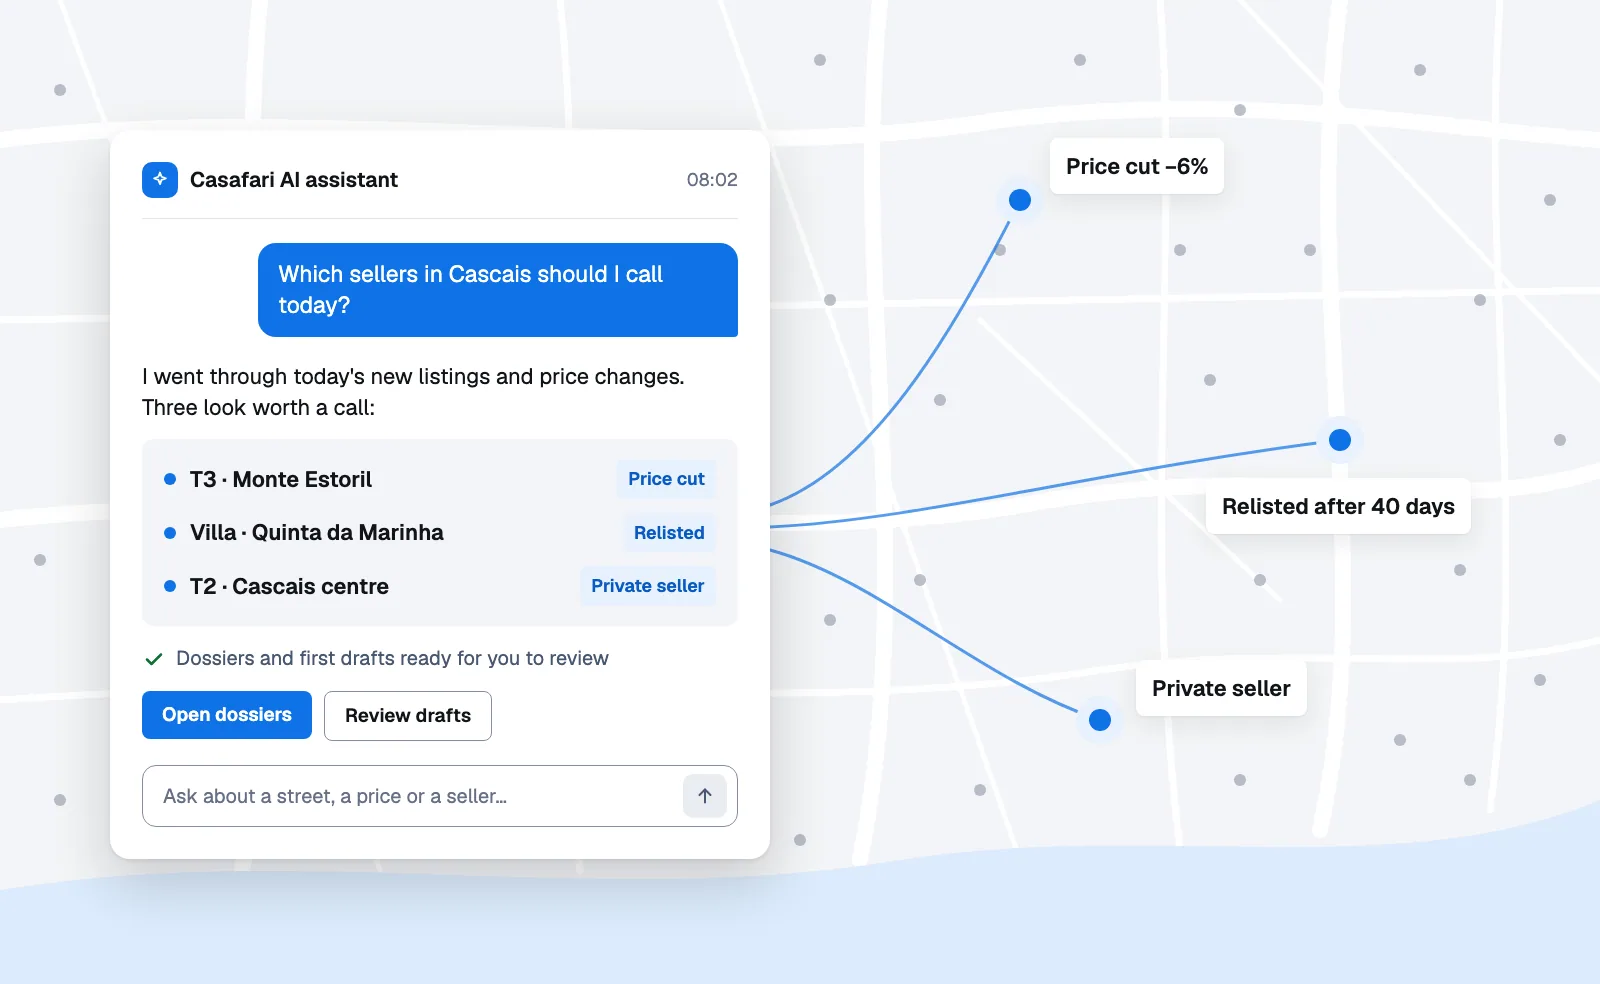Click the 'Dossiers and first drafts ready' status text
The image size is (1600, 984).
pyautogui.click(x=392, y=658)
